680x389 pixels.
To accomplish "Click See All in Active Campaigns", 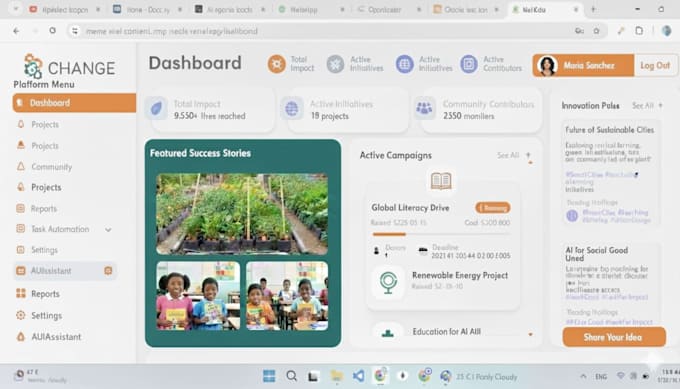I will [508, 155].
